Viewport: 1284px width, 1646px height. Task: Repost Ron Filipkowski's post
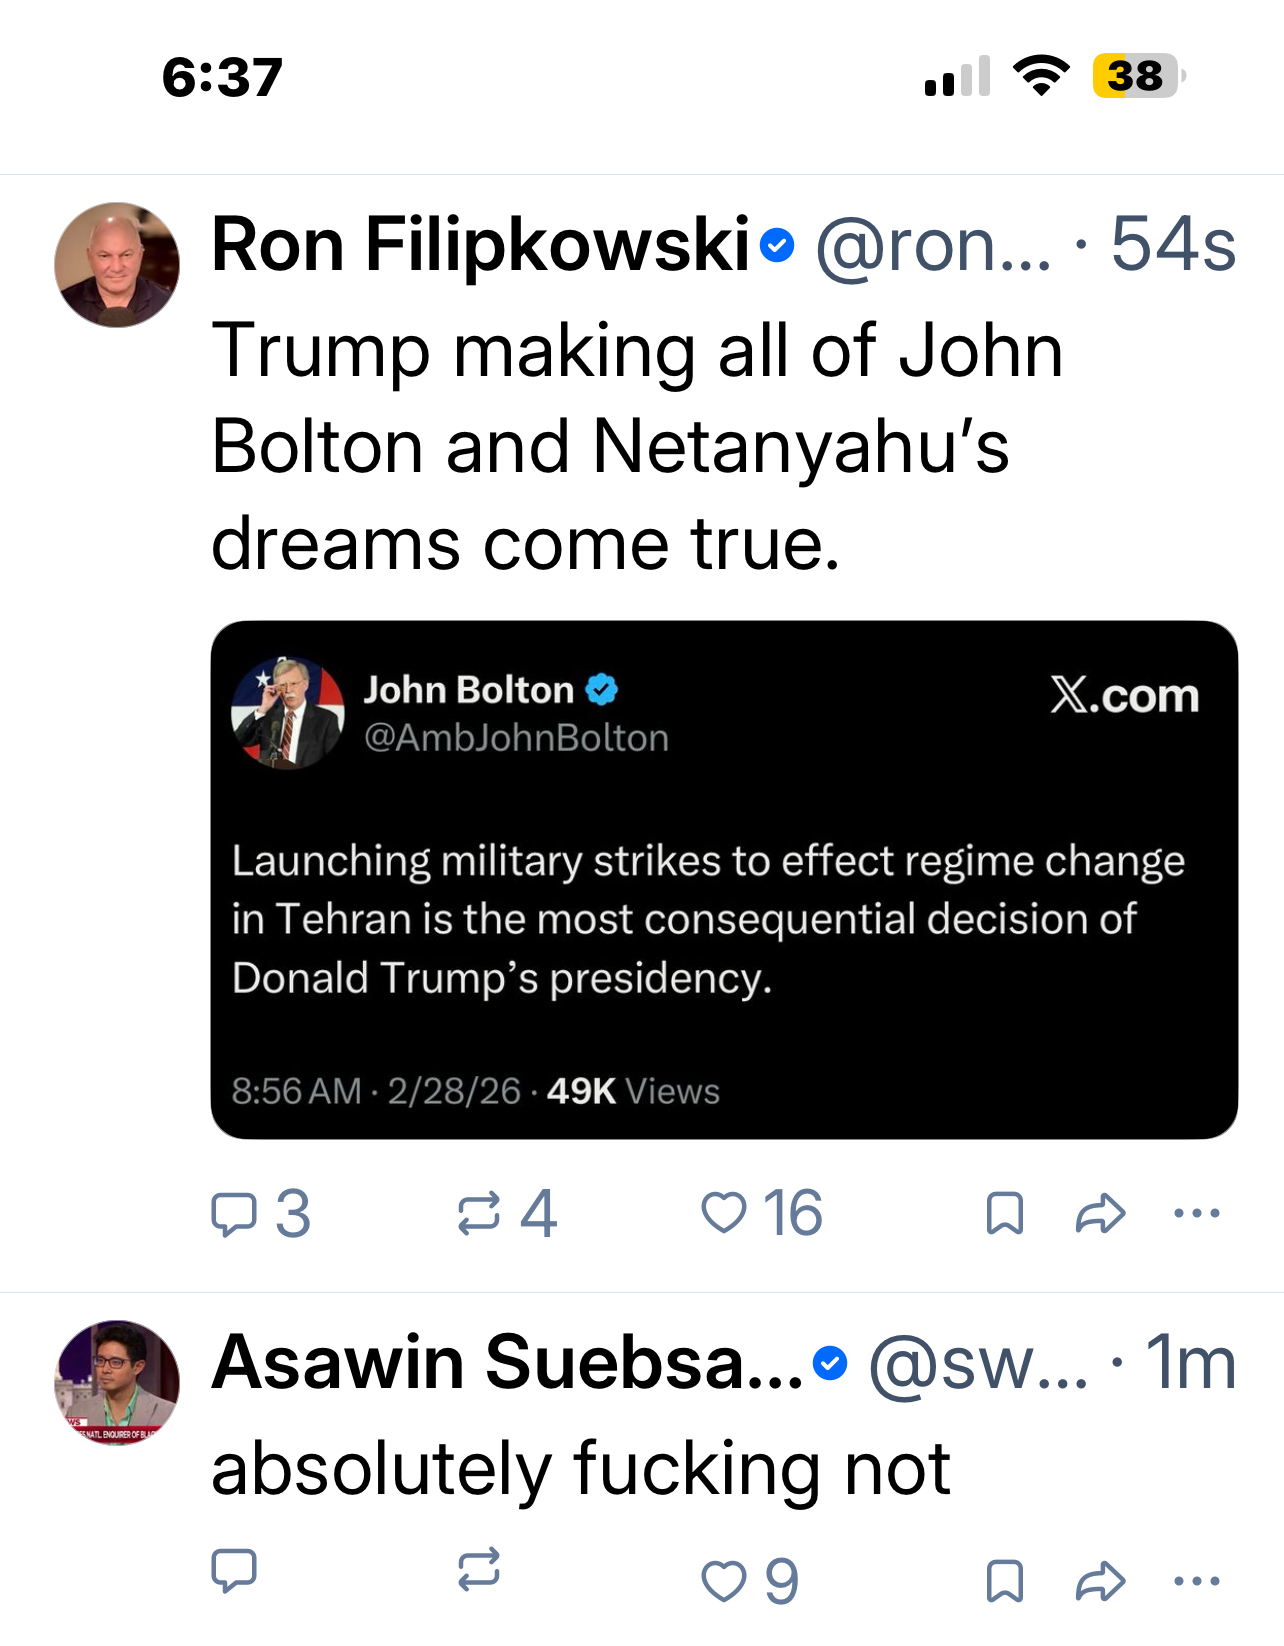[x=479, y=1214]
